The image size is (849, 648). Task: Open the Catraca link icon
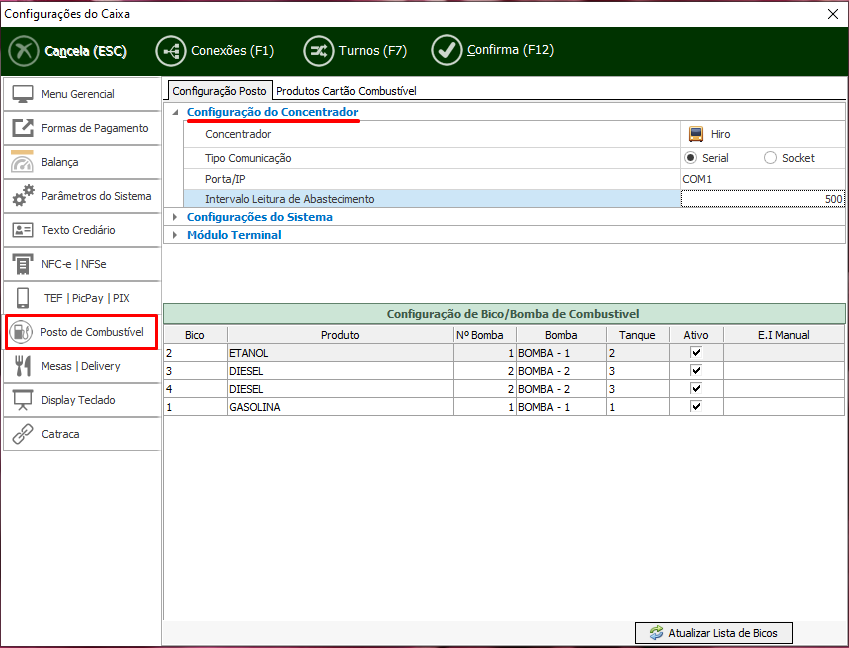point(23,434)
